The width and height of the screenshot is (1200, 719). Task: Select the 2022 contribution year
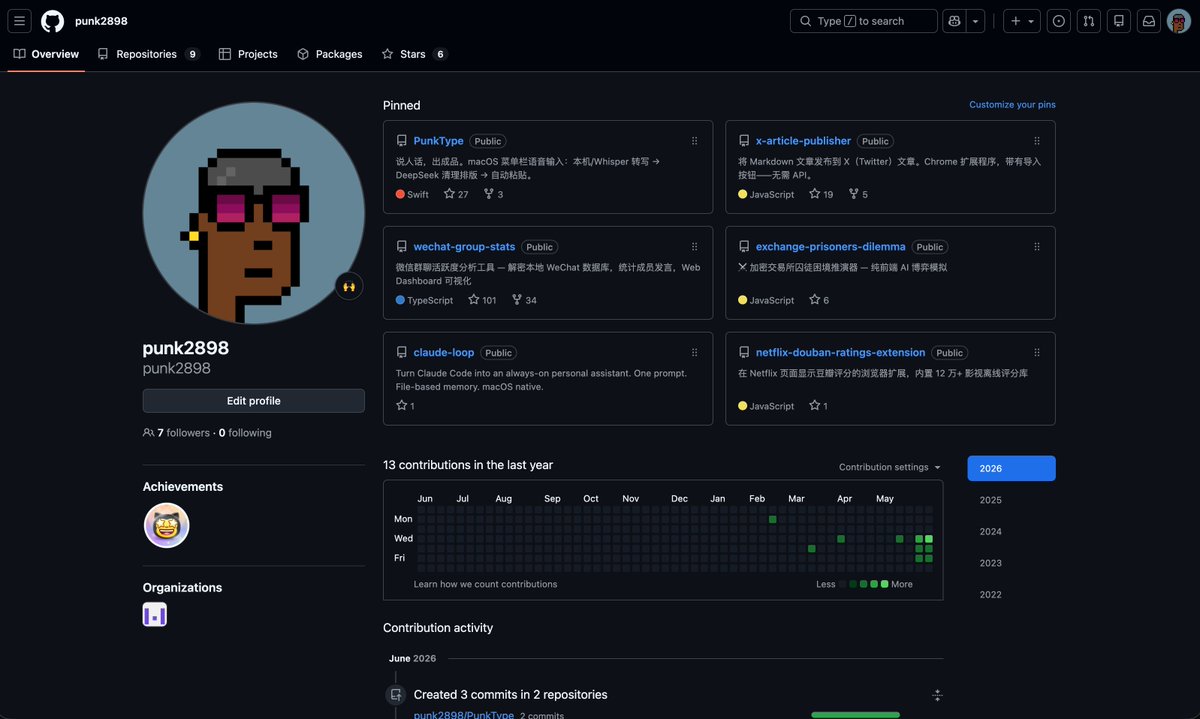(x=1011, y=595)
